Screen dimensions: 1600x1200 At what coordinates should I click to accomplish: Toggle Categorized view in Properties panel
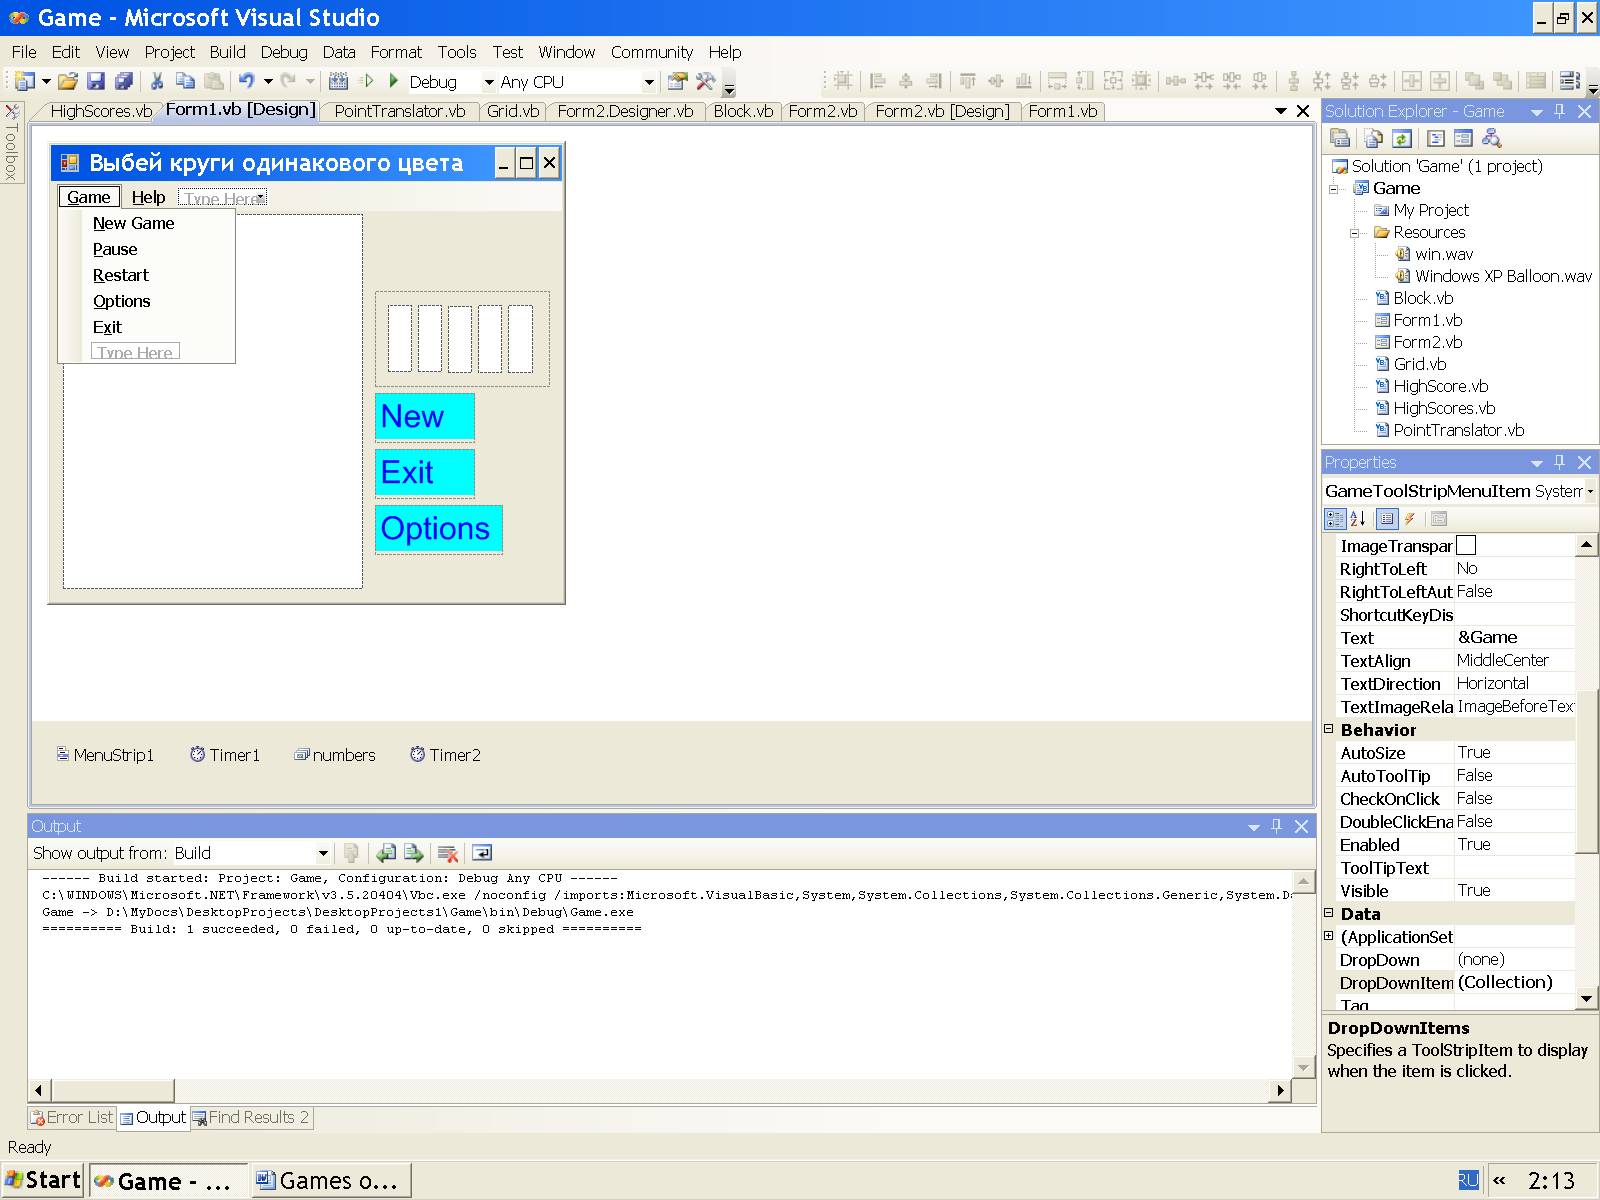[x=1335, y=518]
